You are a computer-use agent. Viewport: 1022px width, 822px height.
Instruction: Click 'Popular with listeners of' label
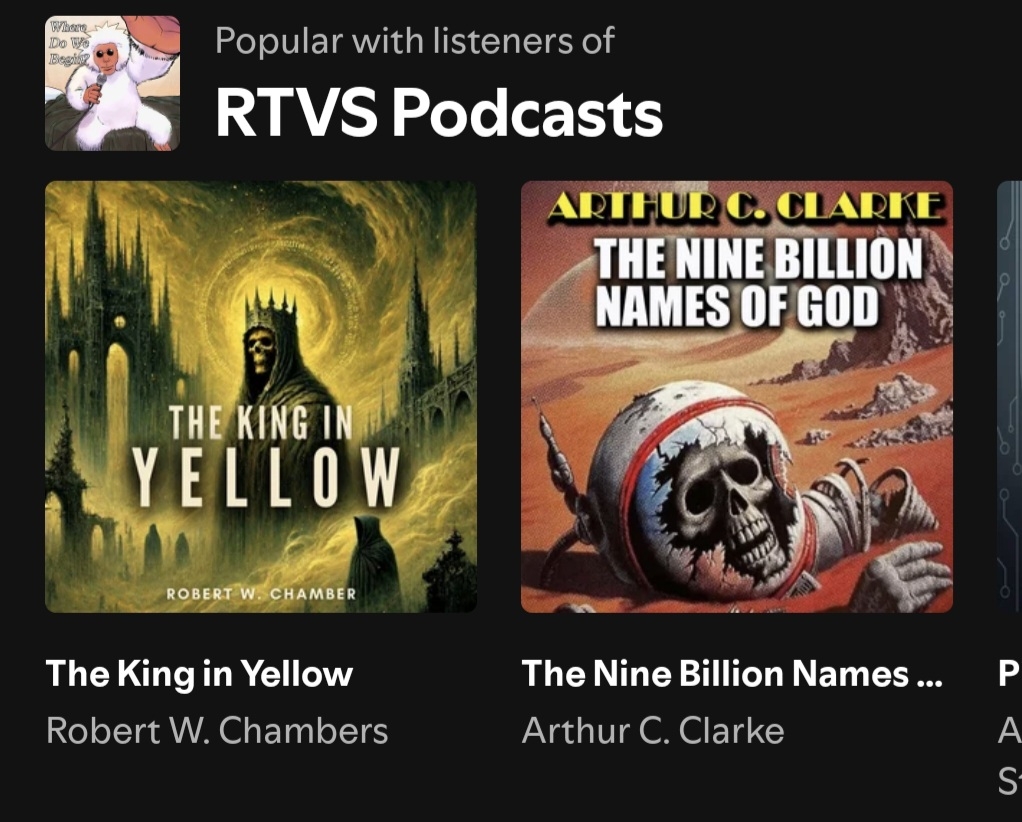tap(415, 40)
